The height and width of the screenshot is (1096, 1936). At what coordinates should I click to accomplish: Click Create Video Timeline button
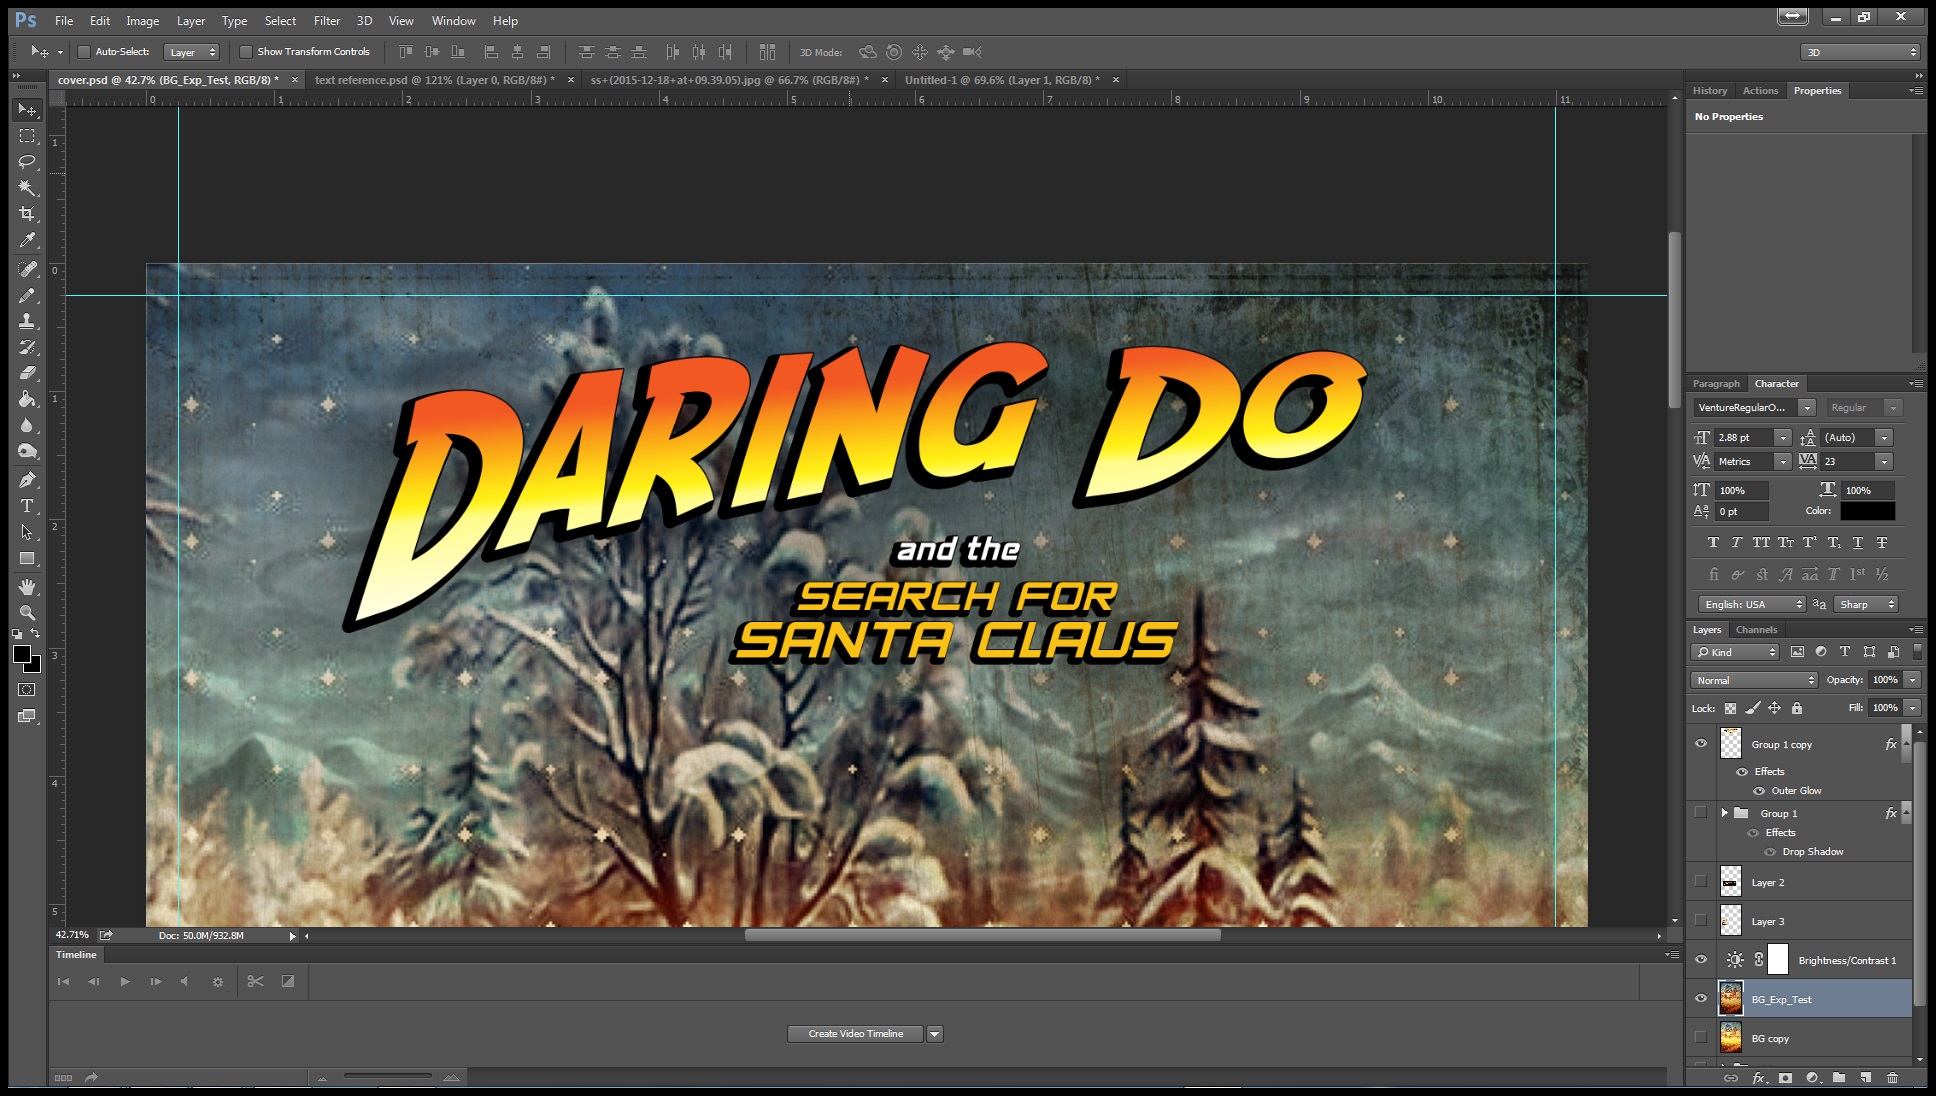click(855, 1034)
